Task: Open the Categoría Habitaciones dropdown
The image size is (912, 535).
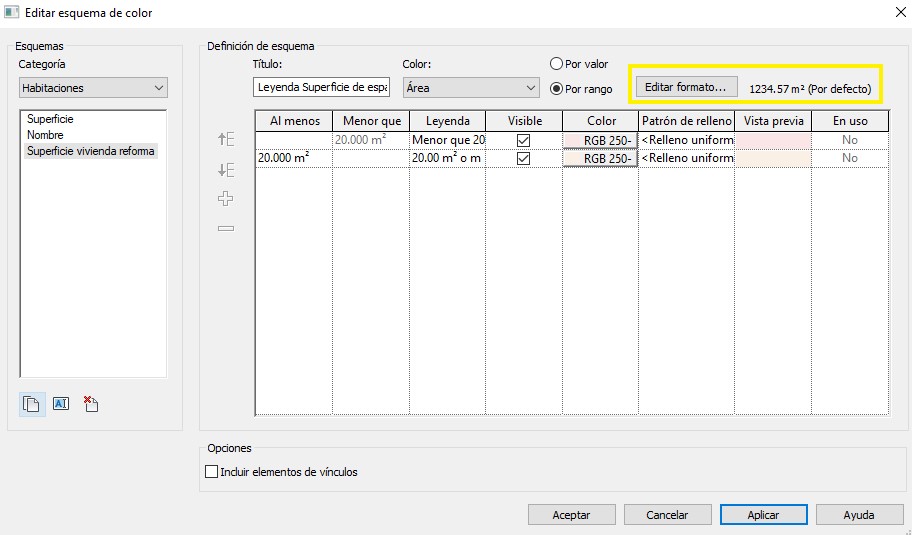Action: tap(94, 88)
